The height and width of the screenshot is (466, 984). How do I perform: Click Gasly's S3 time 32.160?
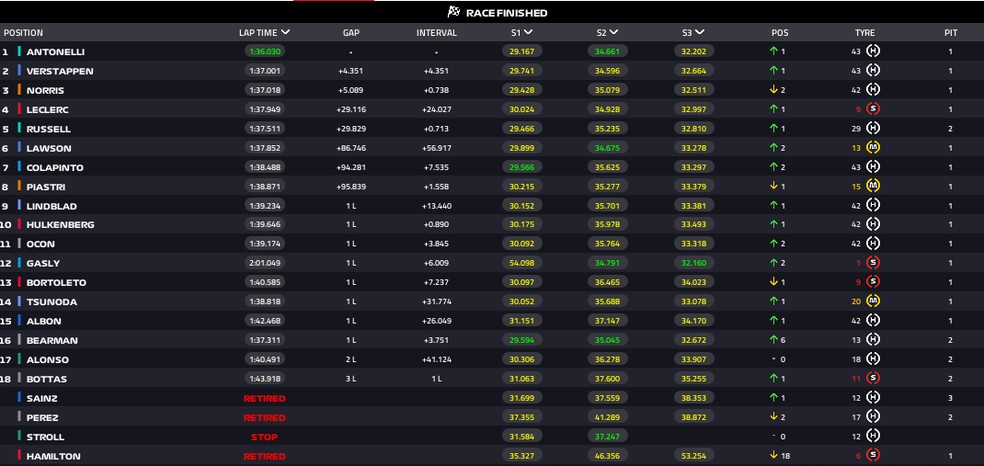click(x=693, y=263)
